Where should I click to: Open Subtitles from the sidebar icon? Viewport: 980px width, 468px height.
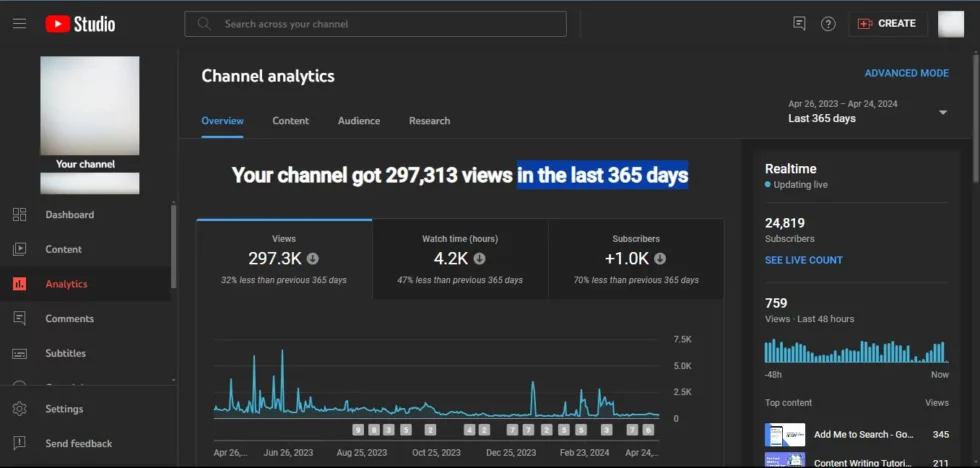(x=19, y=354)
